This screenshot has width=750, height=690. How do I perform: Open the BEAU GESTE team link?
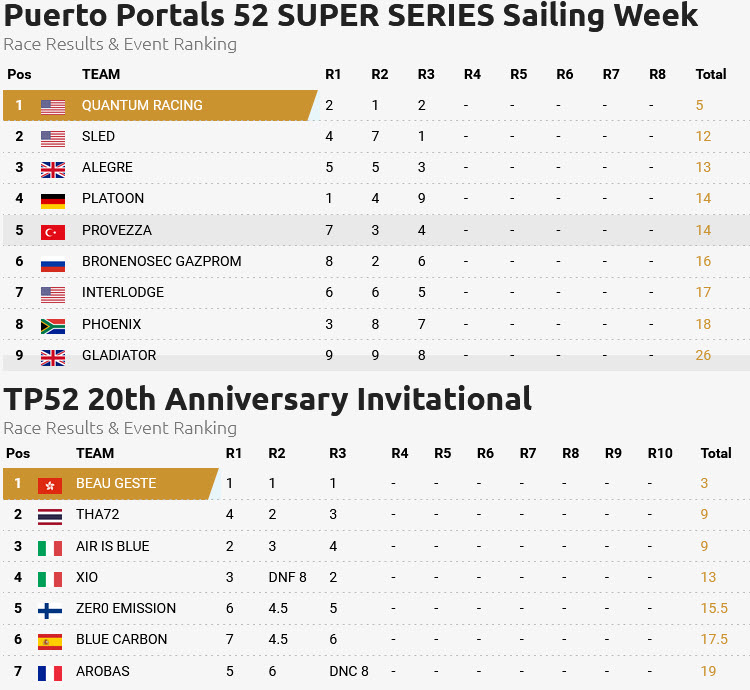(x=116, y=483)
